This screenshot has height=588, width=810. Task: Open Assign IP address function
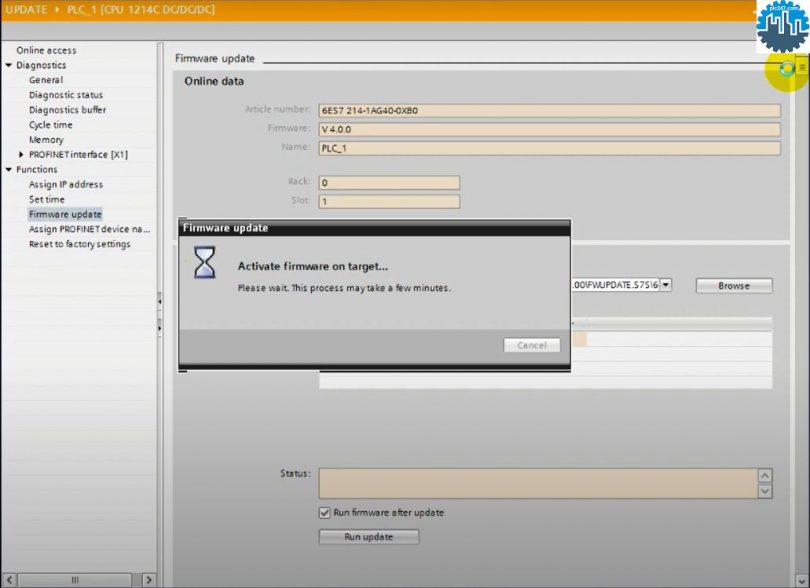click(66, 184)
